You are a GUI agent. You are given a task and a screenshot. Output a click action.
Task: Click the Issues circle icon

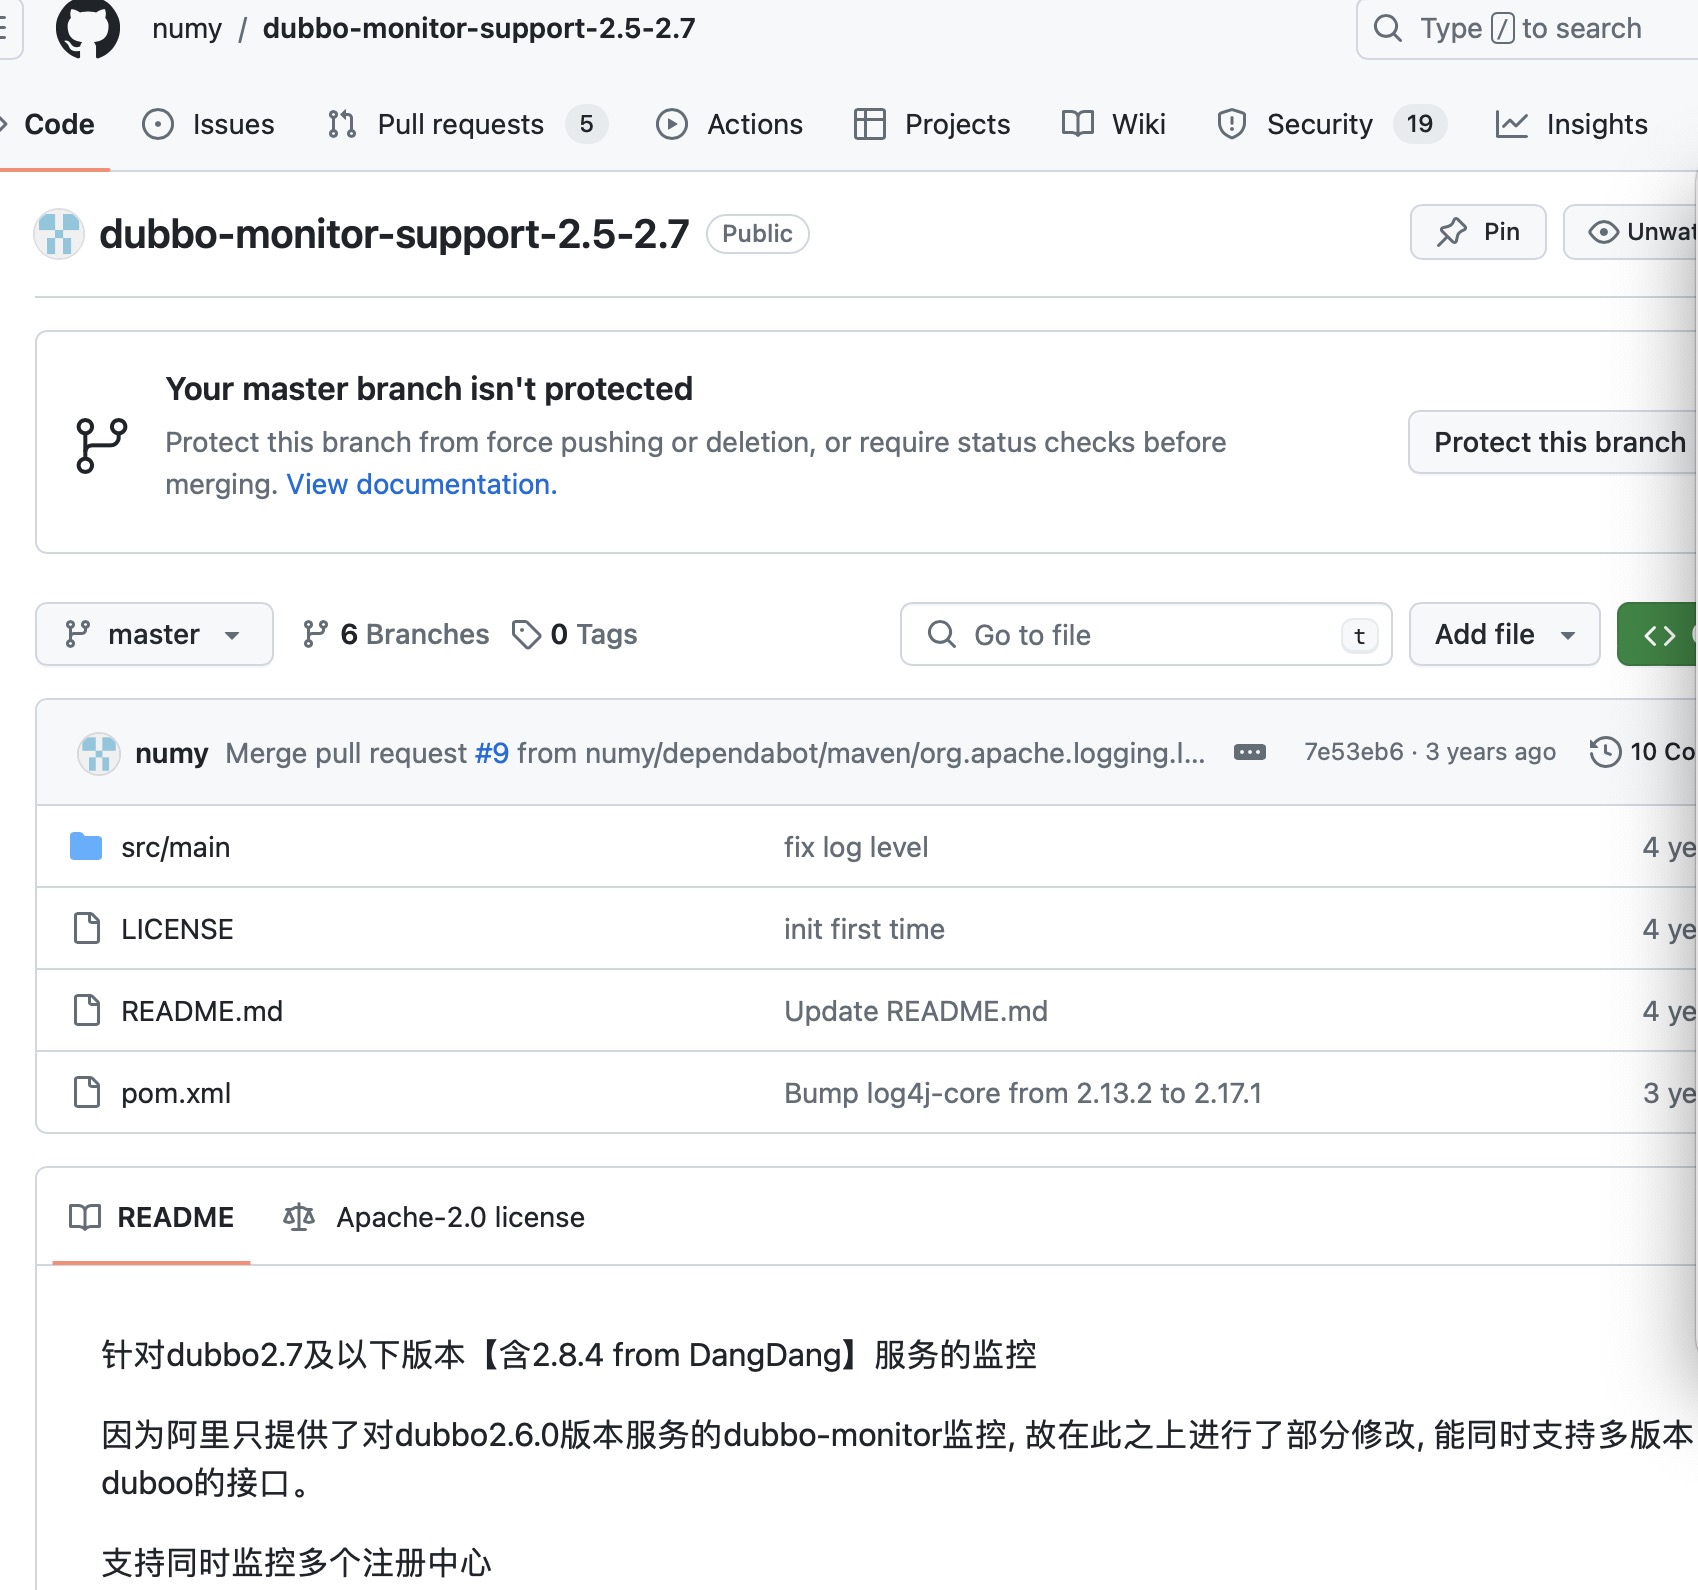pyautogui.click(x=158, y=124)
